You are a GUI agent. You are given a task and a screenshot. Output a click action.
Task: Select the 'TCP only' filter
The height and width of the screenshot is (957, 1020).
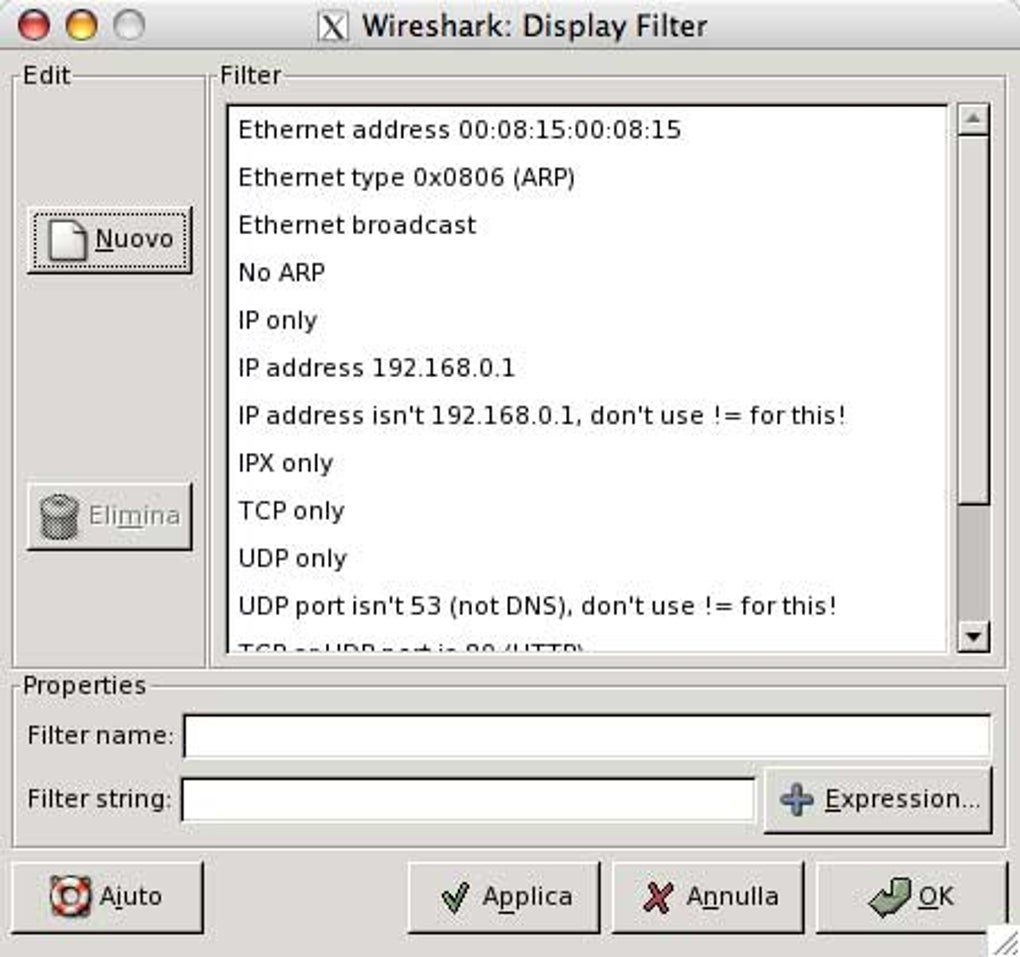pyautogui.click(x=587, y=511)
